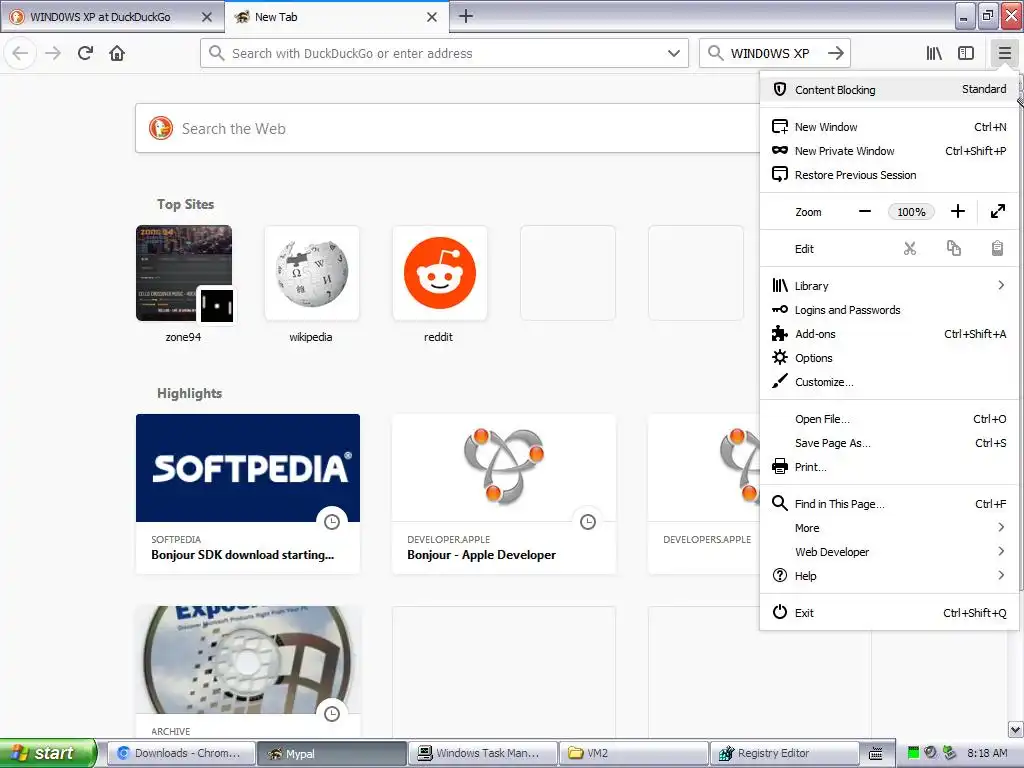The height and width of the screenshot is (768, 1024).
Task: Go to the home page icon
Action: pyautogui.click(x=117, y=53)
